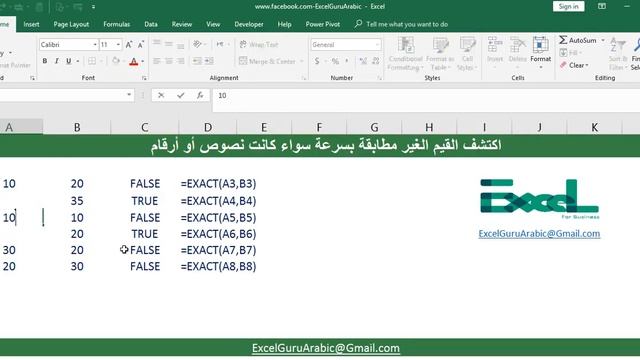Apply Percent Style
This screenshot has width=640, height=360.
pos(335,61)
